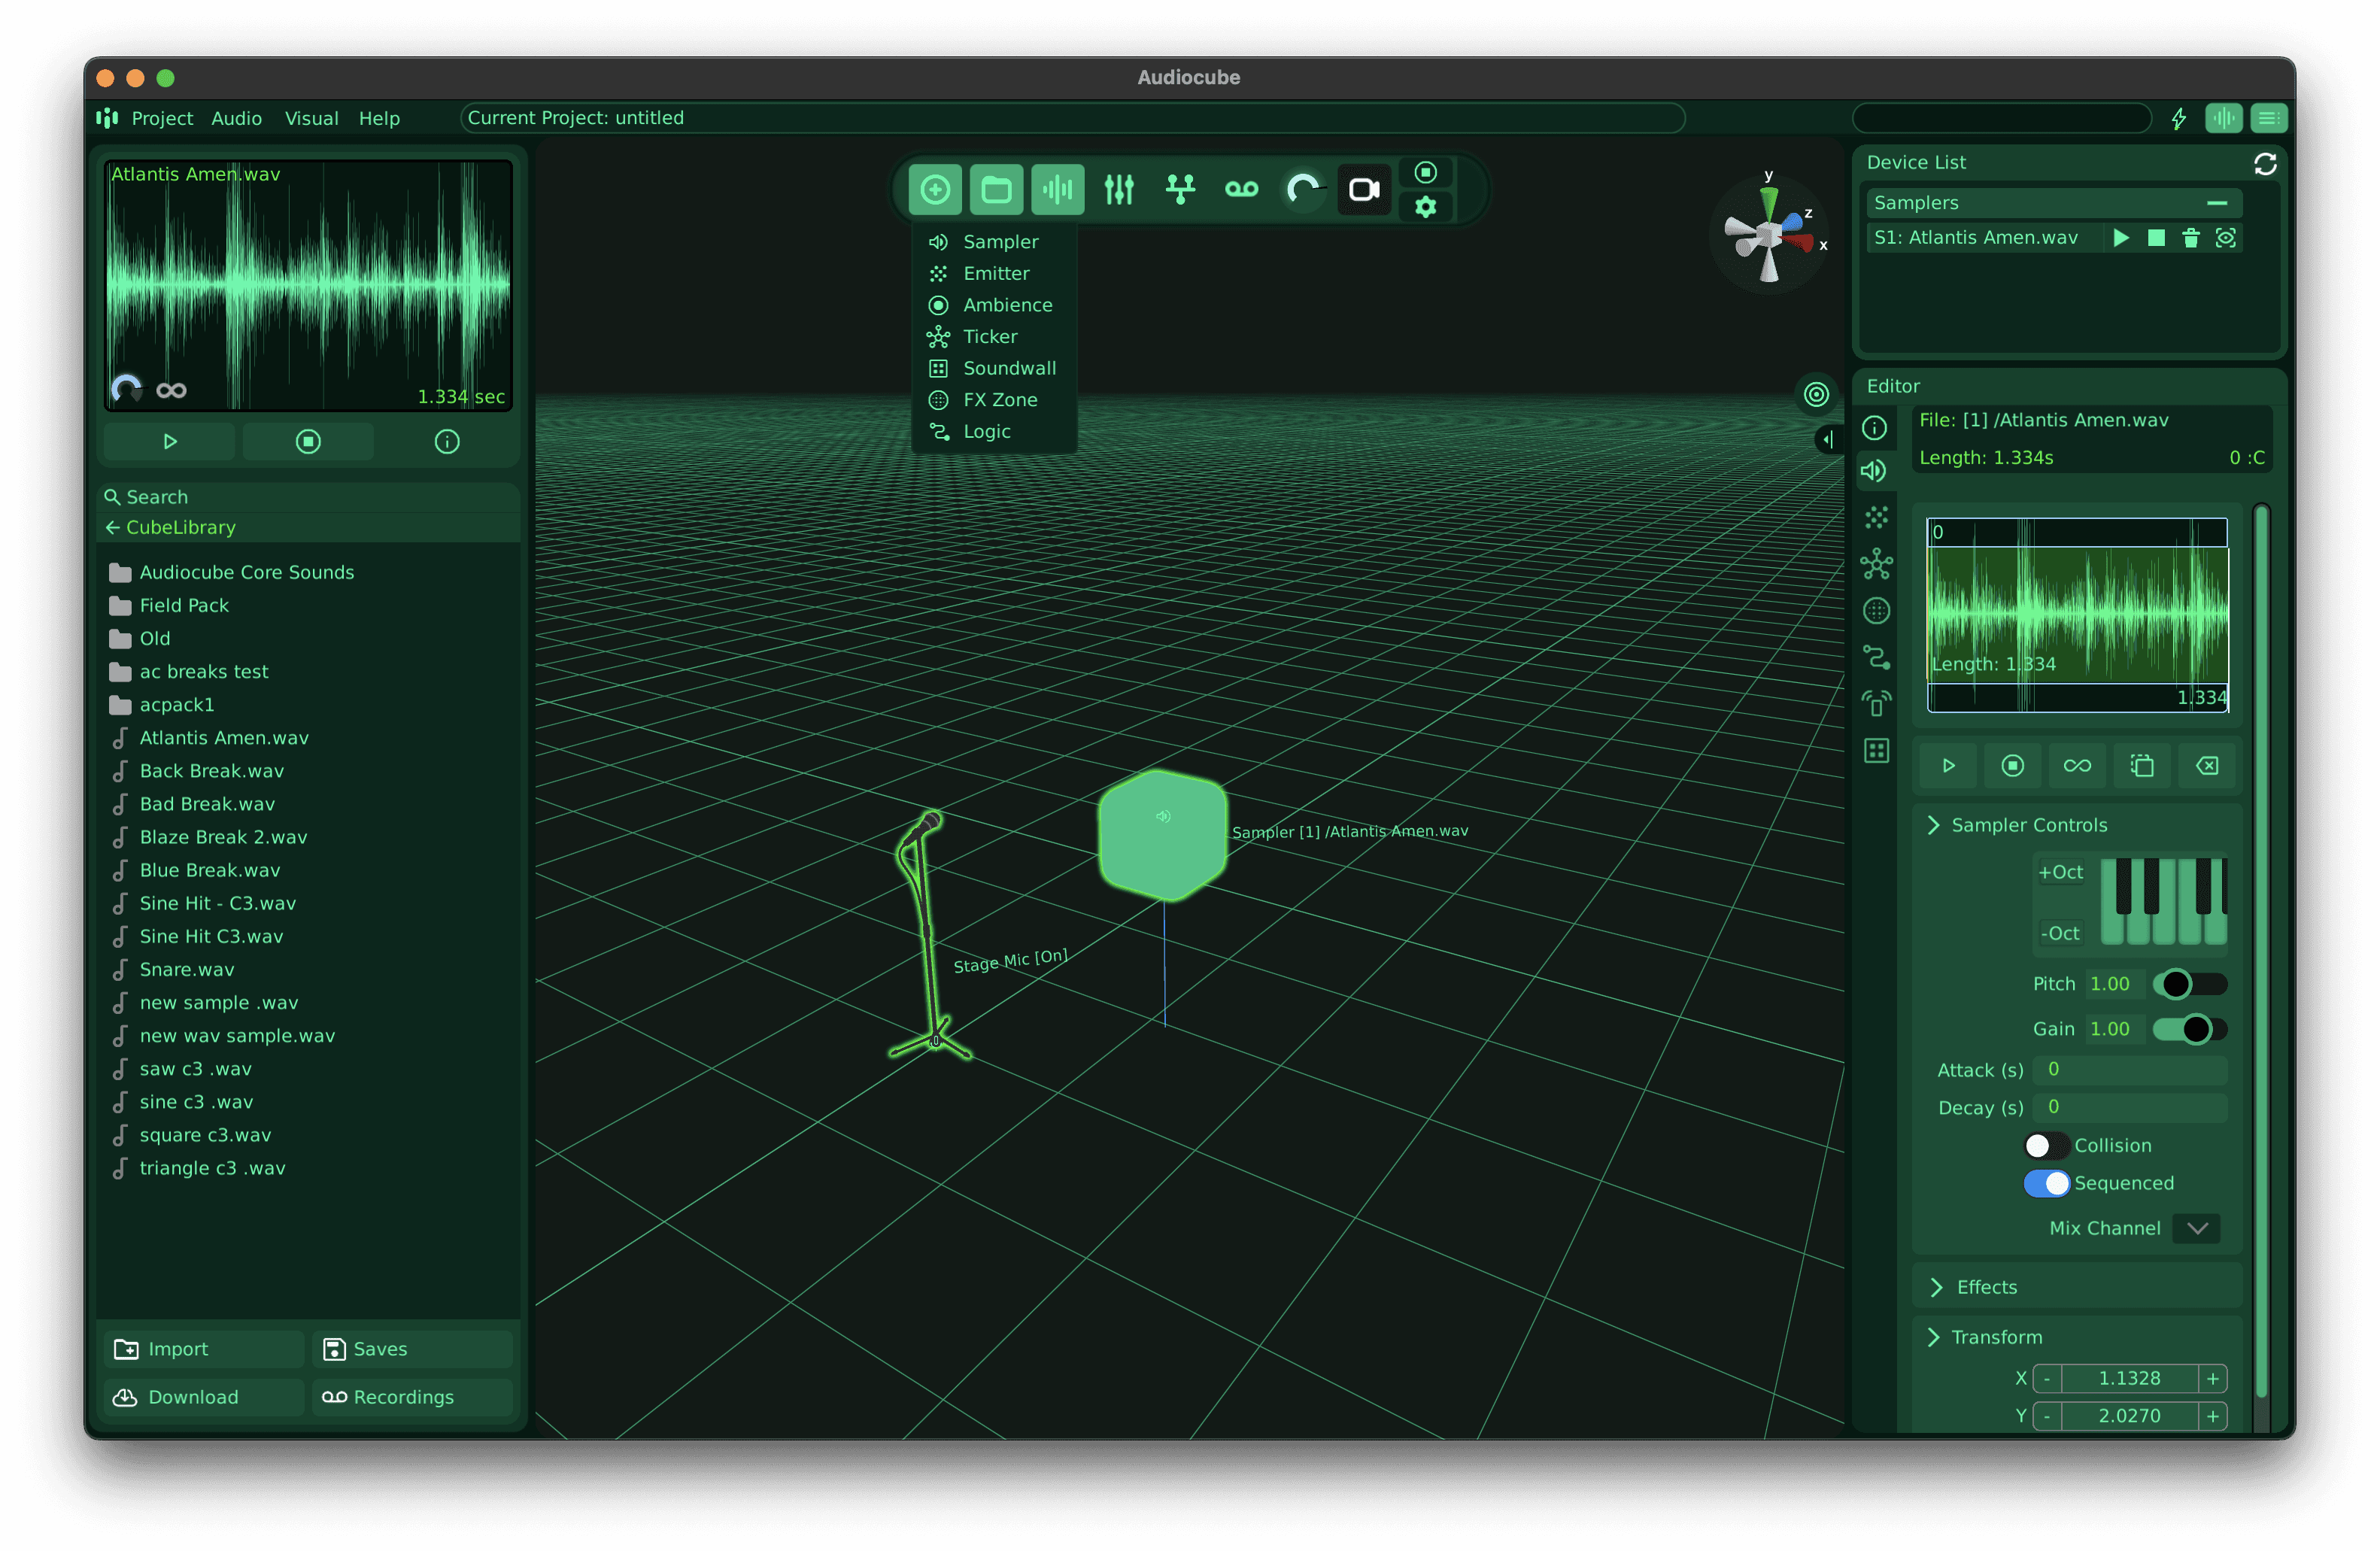Select Blaze Break 2.wav in library

(x=223, y=837)
